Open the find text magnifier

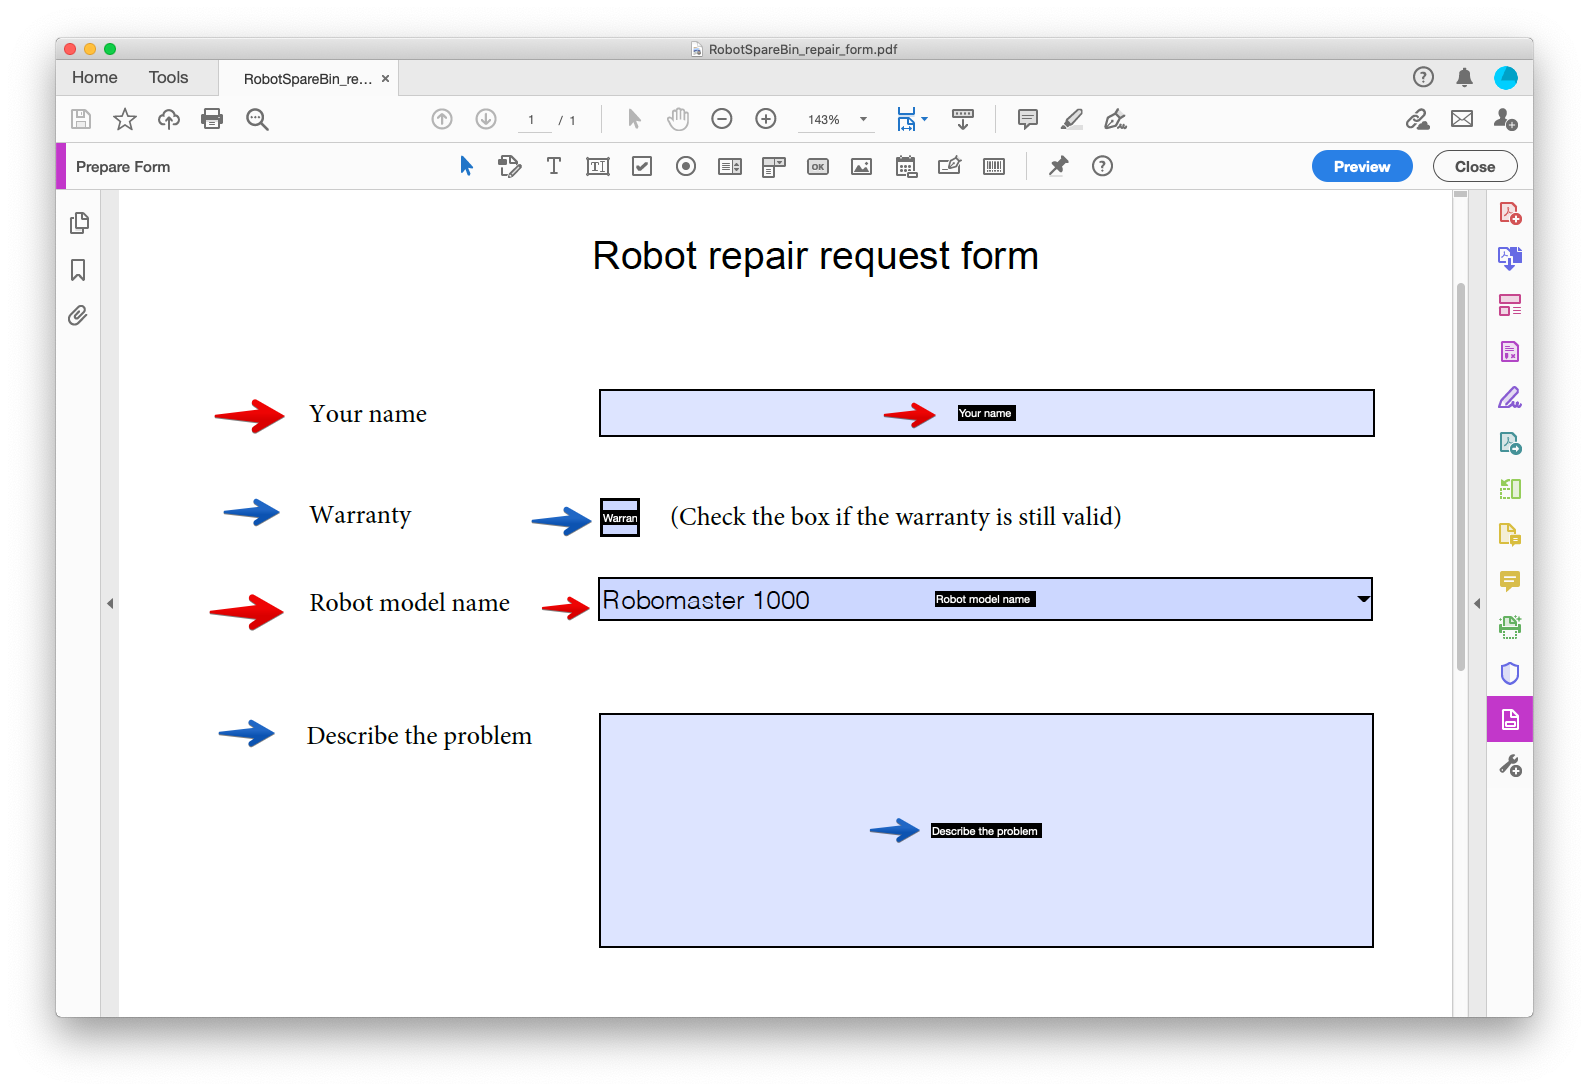coord(257,119)
